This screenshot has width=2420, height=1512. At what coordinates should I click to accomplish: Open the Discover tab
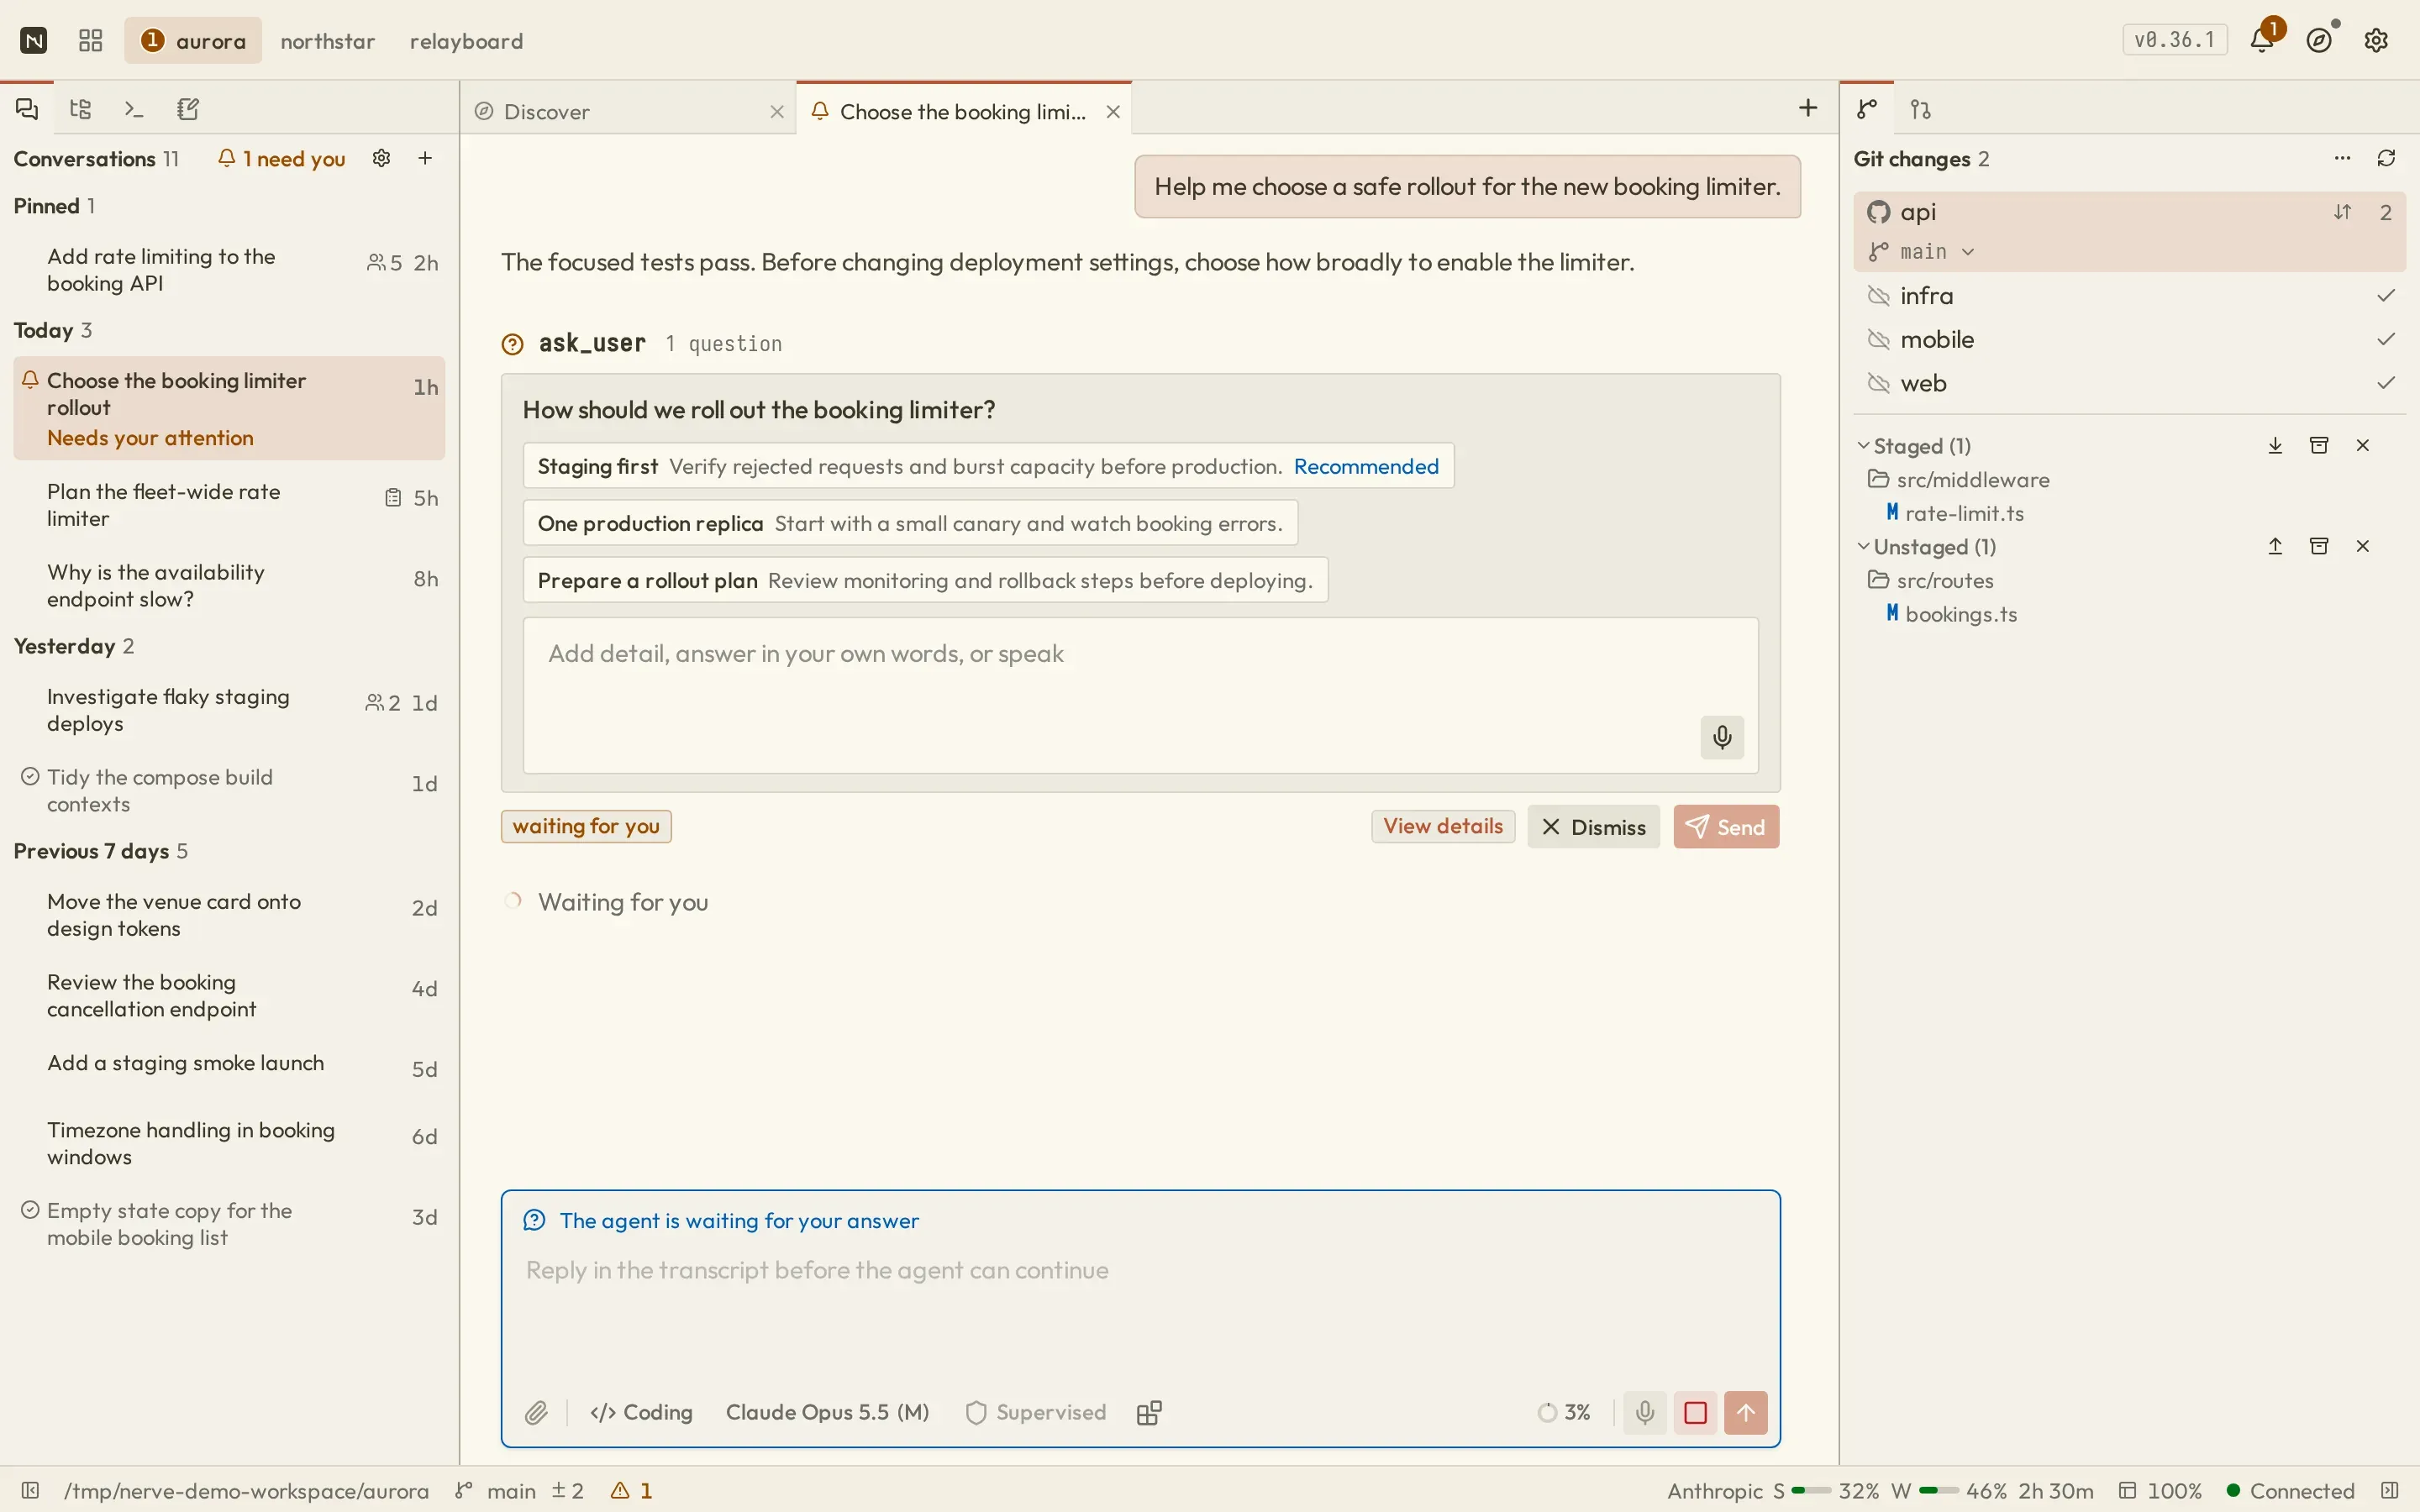coord(628,111)
